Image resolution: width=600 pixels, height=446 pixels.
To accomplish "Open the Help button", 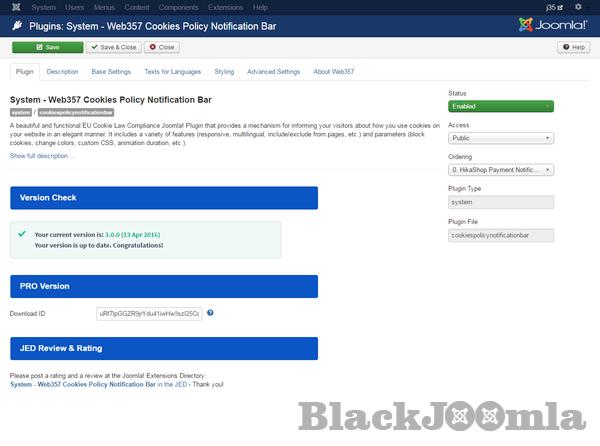I will point(574,47).
